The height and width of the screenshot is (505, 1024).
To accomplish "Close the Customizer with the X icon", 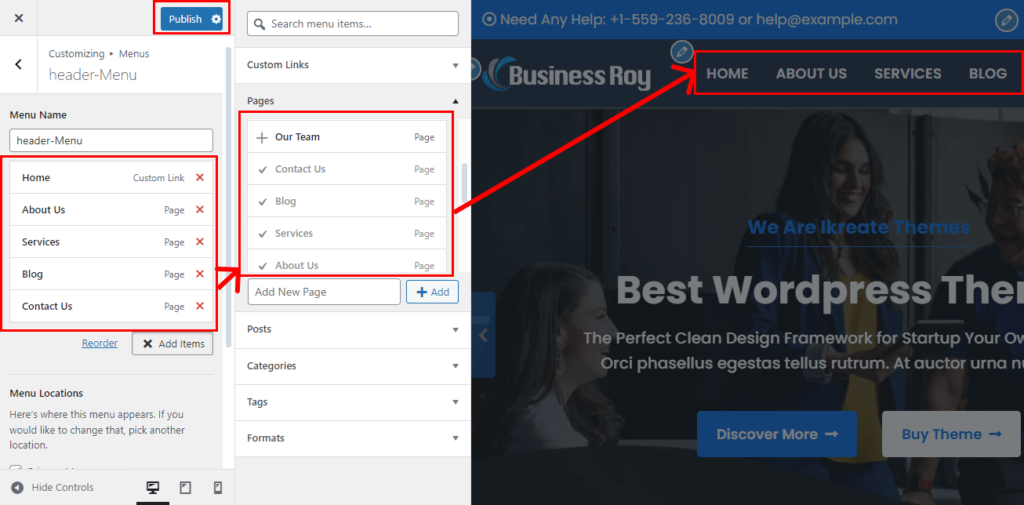I will click(x=19, y=19).
